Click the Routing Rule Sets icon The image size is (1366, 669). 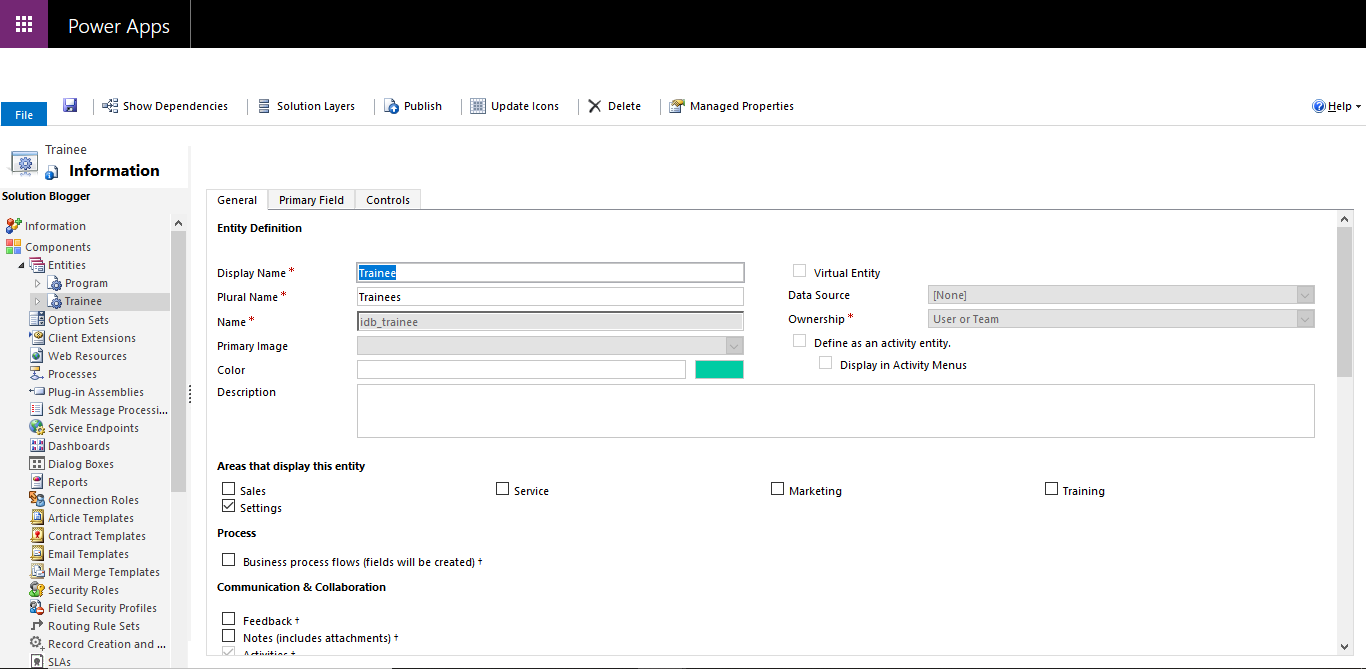pos(37,626)
